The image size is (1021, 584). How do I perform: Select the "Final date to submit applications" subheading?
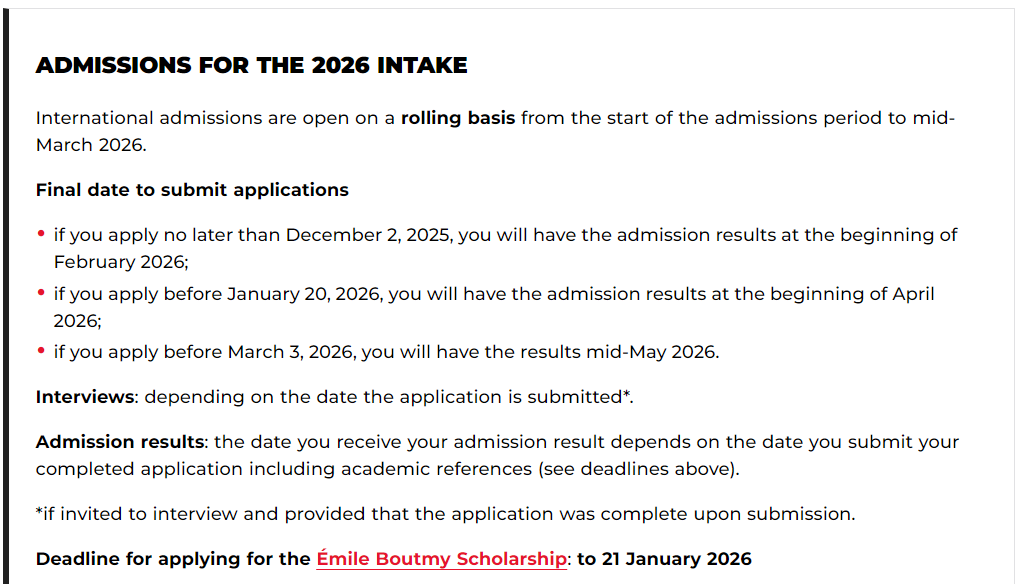pyautogui.click(x=192, y=190)
